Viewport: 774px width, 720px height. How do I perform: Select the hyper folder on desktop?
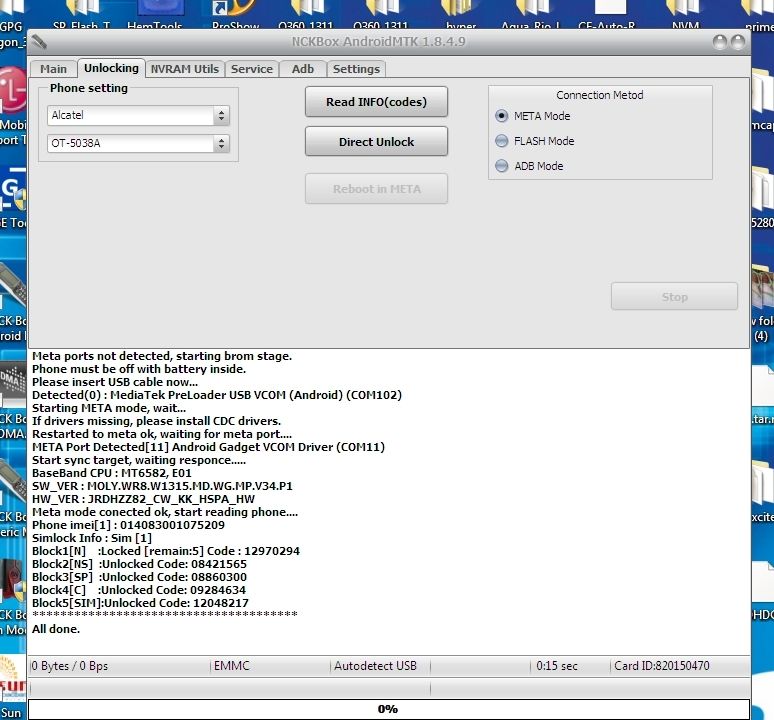[461, 14]
